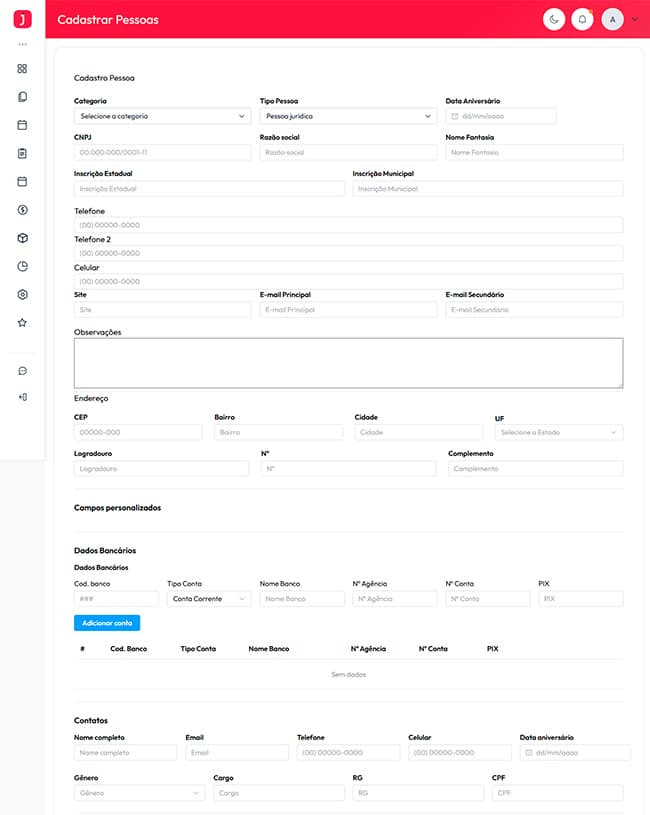Expand the user menu chevron beside avatar
Screen dimensions: 650x815
[635, 20]
